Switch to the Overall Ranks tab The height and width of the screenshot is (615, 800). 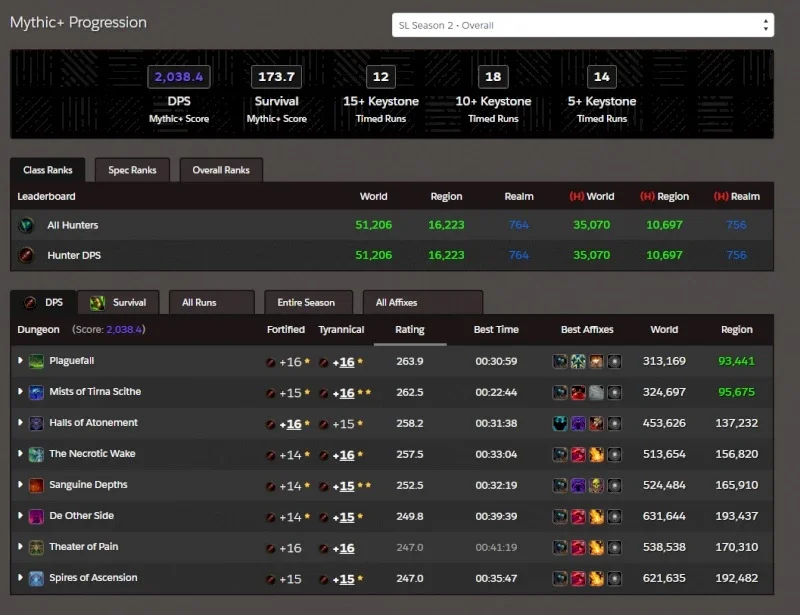tap(221, 170)
